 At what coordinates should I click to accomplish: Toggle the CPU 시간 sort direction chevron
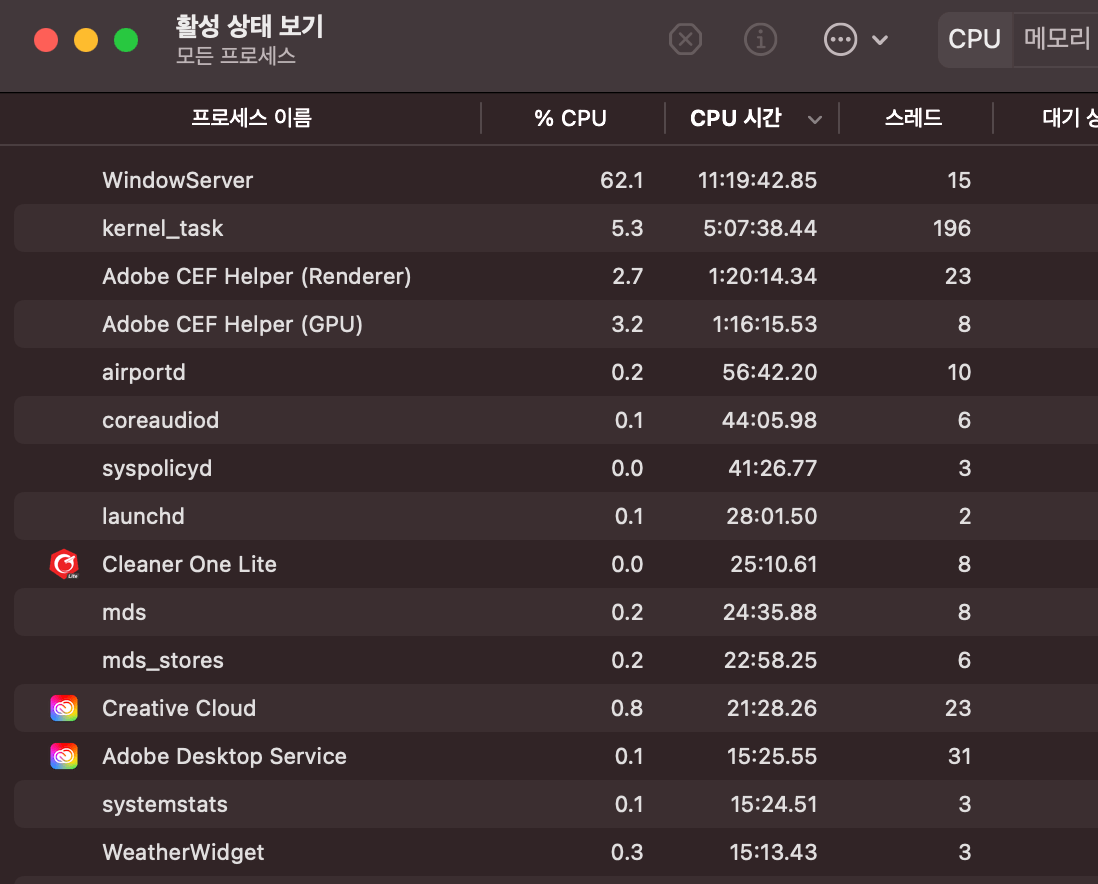tap(815, 118)
